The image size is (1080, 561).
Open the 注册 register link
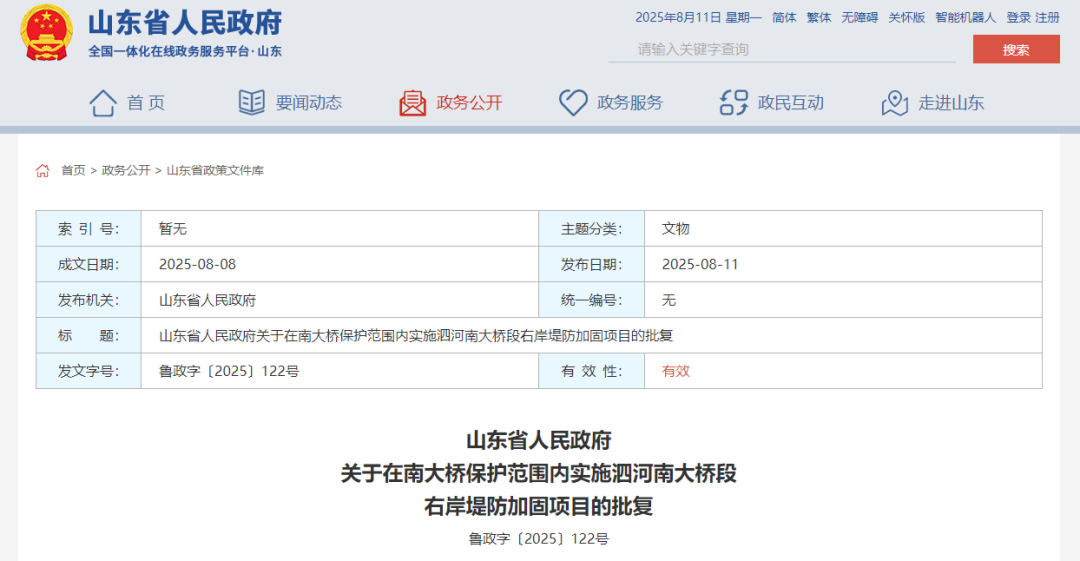click(x=1047, y=17)
